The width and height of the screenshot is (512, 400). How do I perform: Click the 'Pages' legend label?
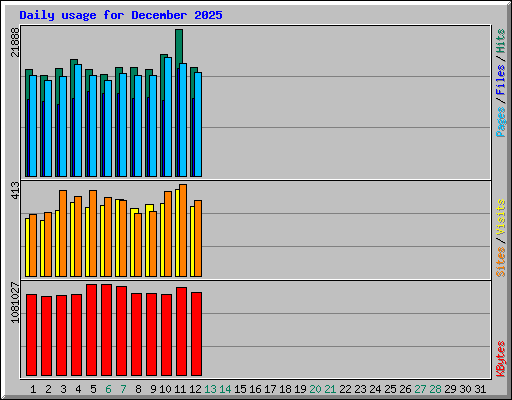[x=501, y=122]
